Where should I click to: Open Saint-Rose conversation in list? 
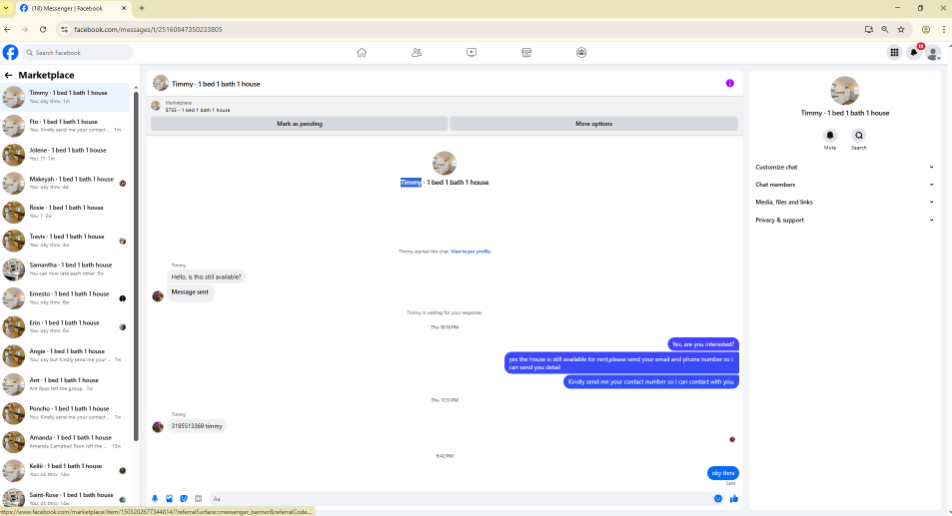click(65, 498)
